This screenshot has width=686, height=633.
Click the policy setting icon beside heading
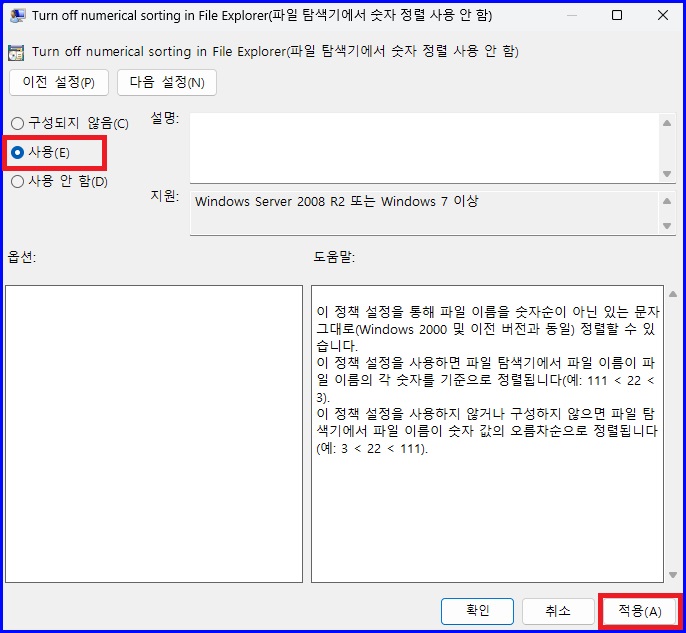click(16, 52)
